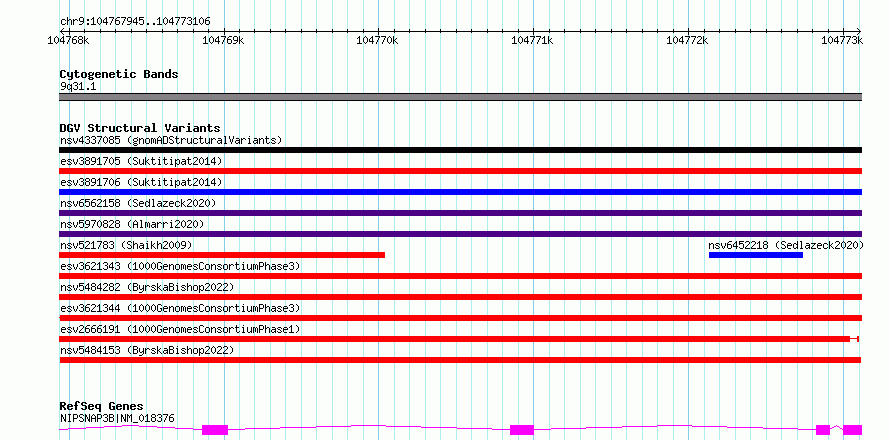Open the NIPSNAP3B|NM_018376 gene label
The height and width of the screenshot is (440, 890).
coord(117,418)
